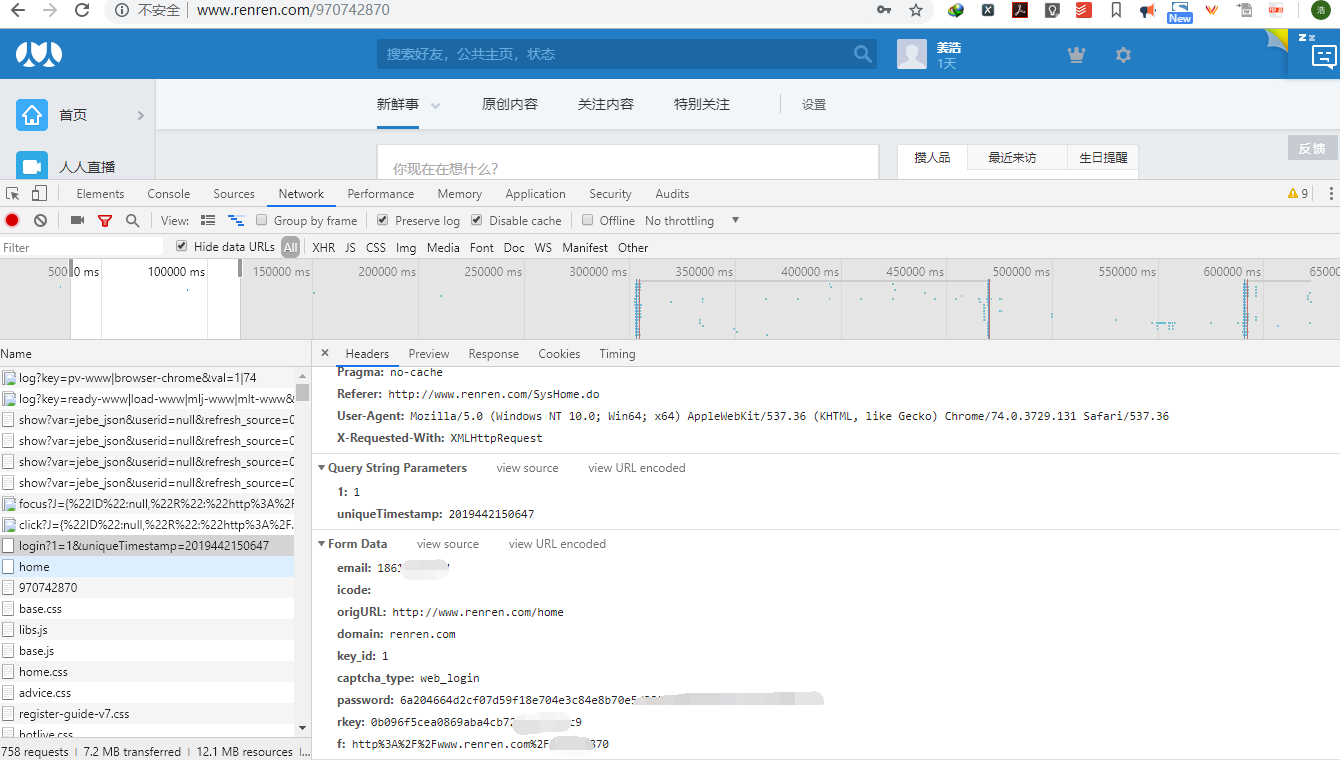
Task: Clear the network log
Action: (x=40, y=220)
